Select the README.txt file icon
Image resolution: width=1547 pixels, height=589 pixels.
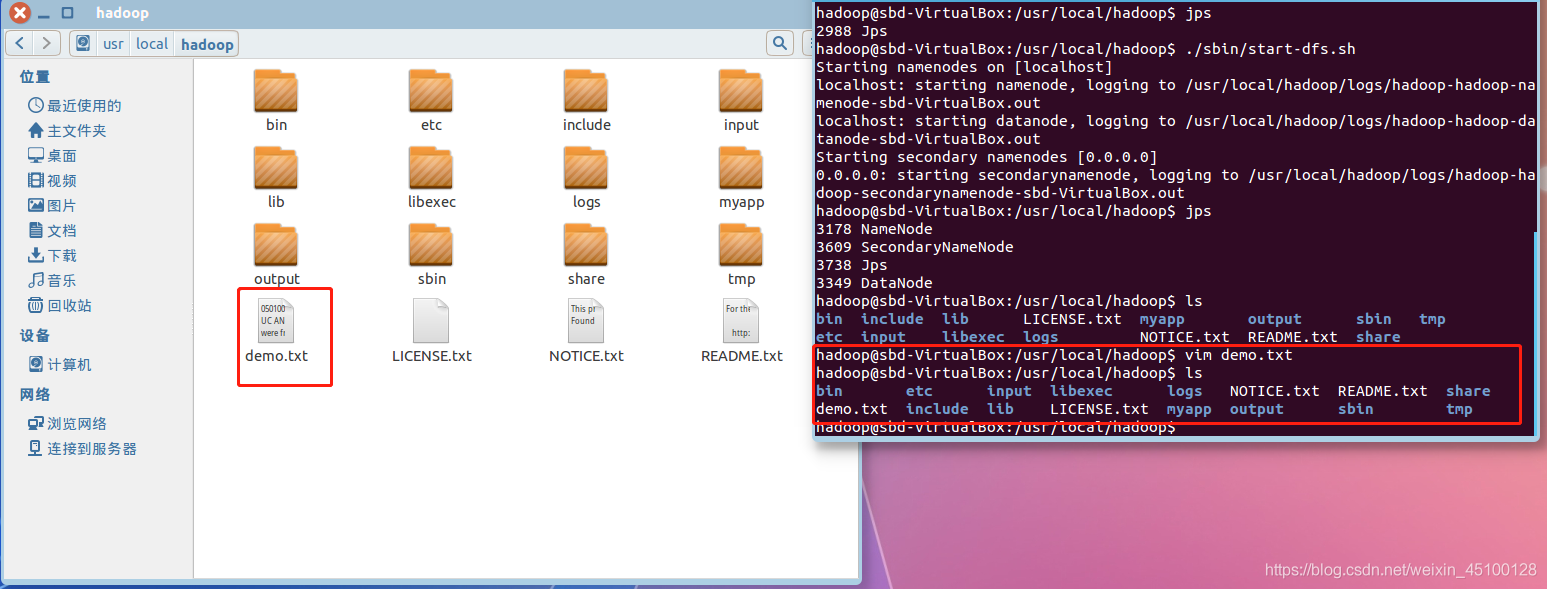click(741, 321)
